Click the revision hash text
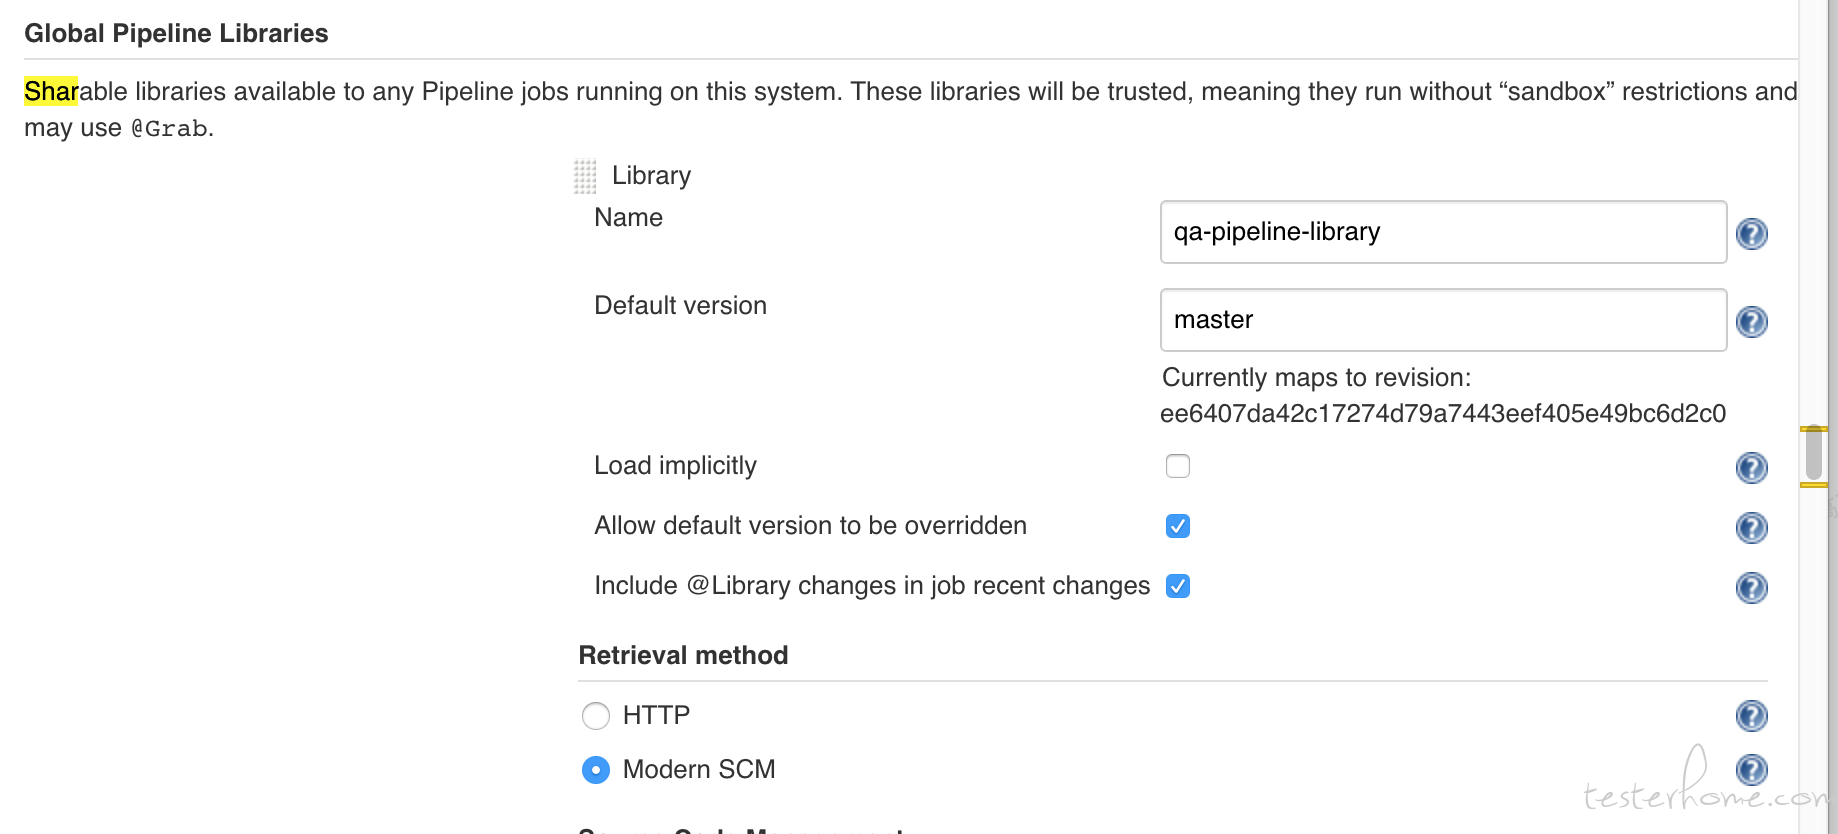This screenshot has height=834, width=1838. coord(1443,414)
